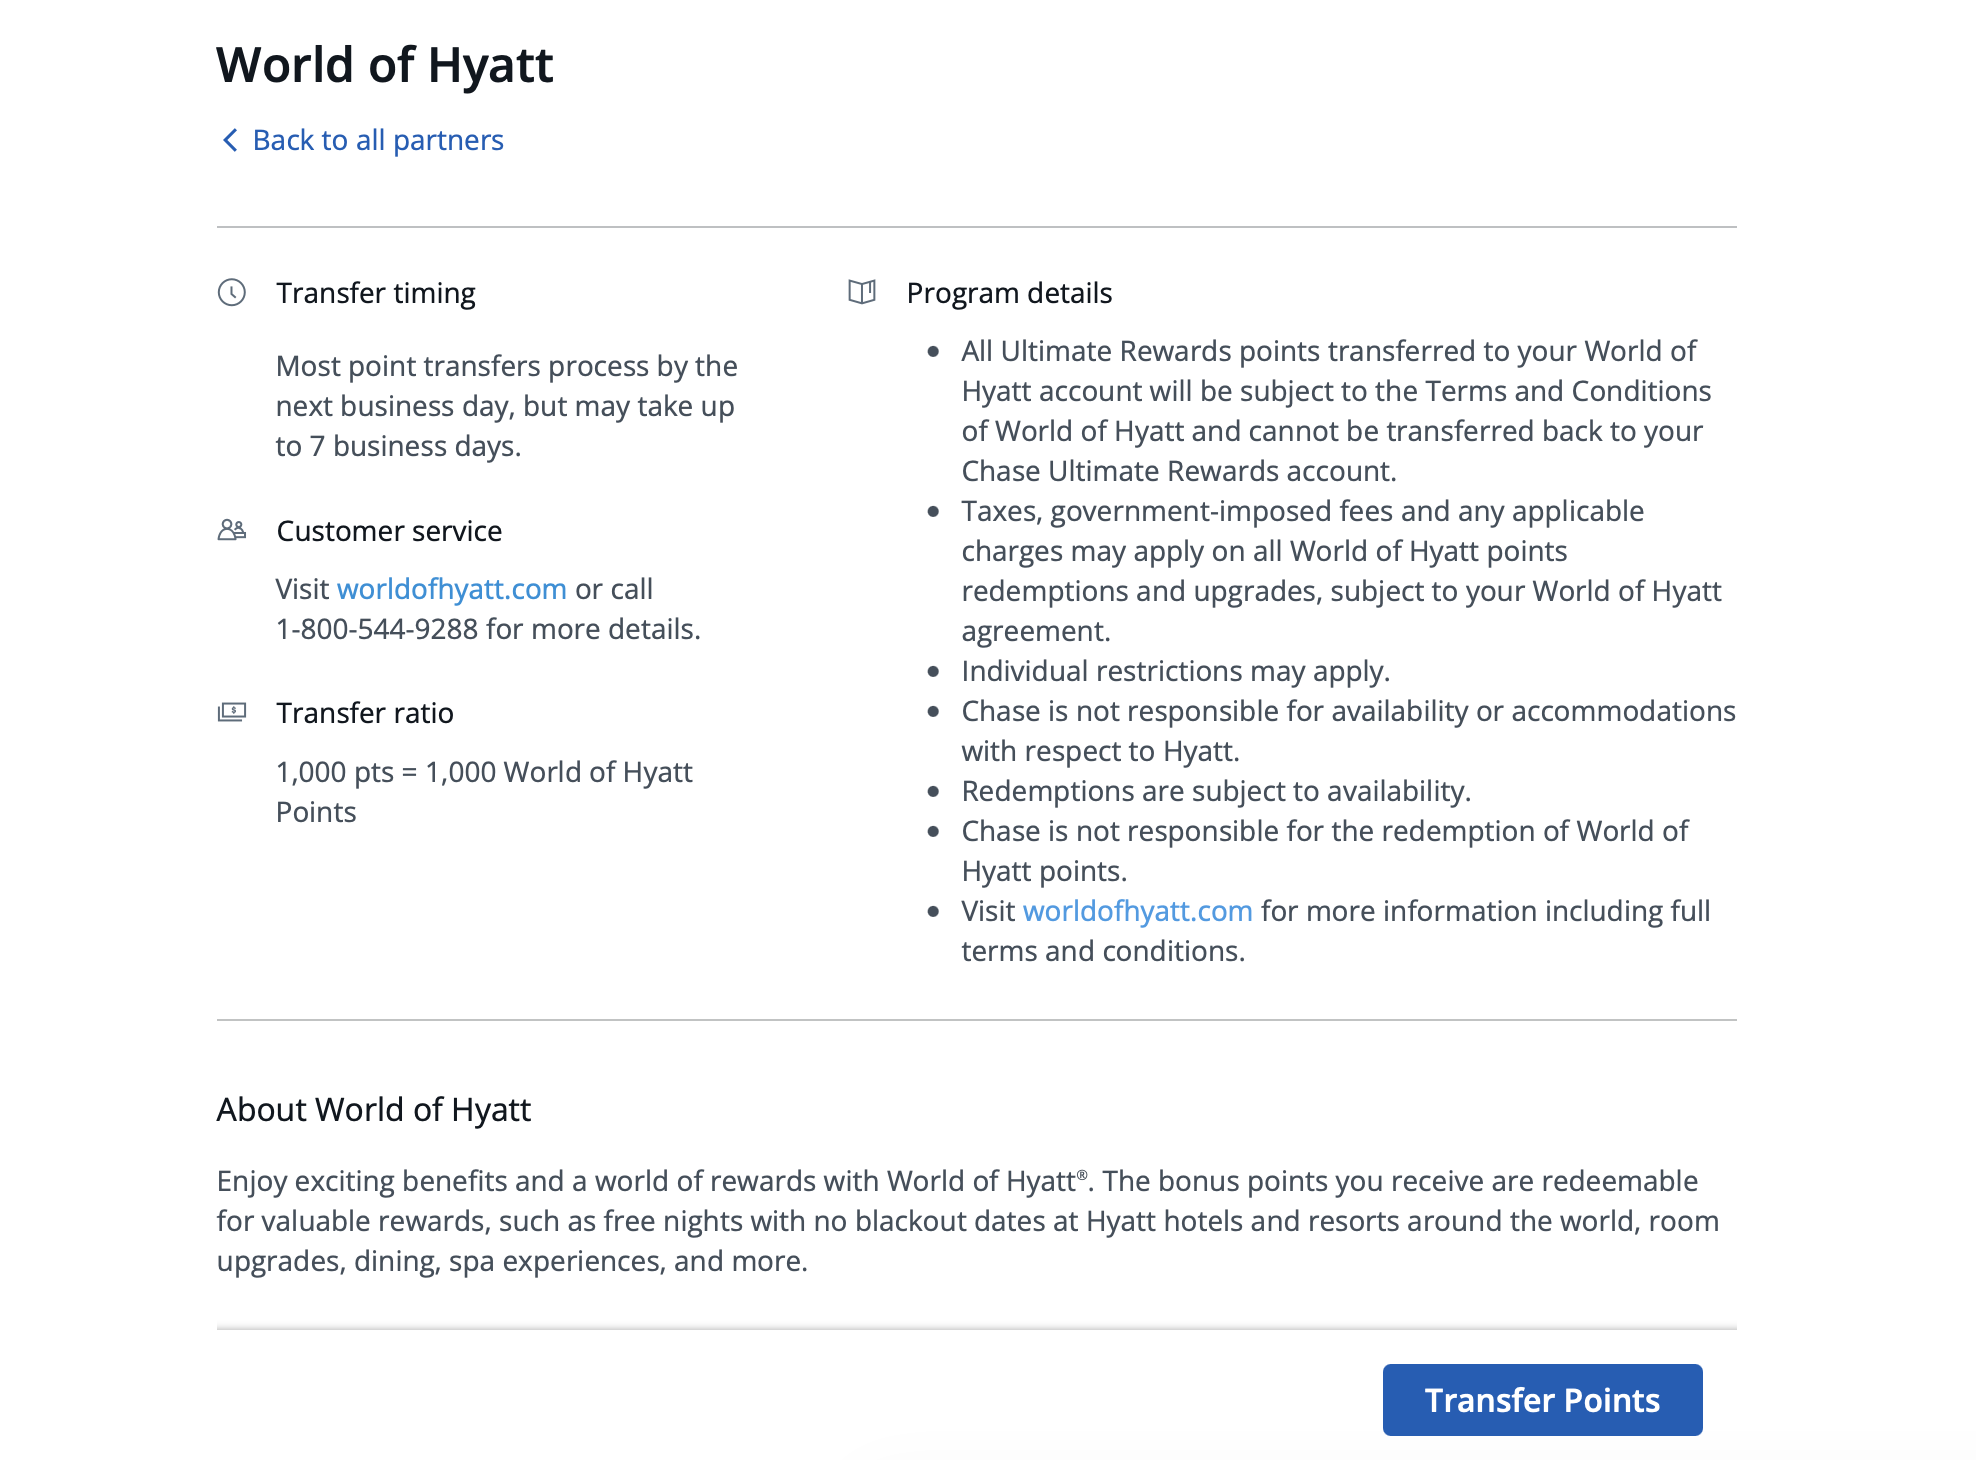This screenshot has height=1460, width=1976.
Task: Click the 'Taxes, government-imposed fees' bullet
Action: pyautogui.click(x=1341, y=571)
